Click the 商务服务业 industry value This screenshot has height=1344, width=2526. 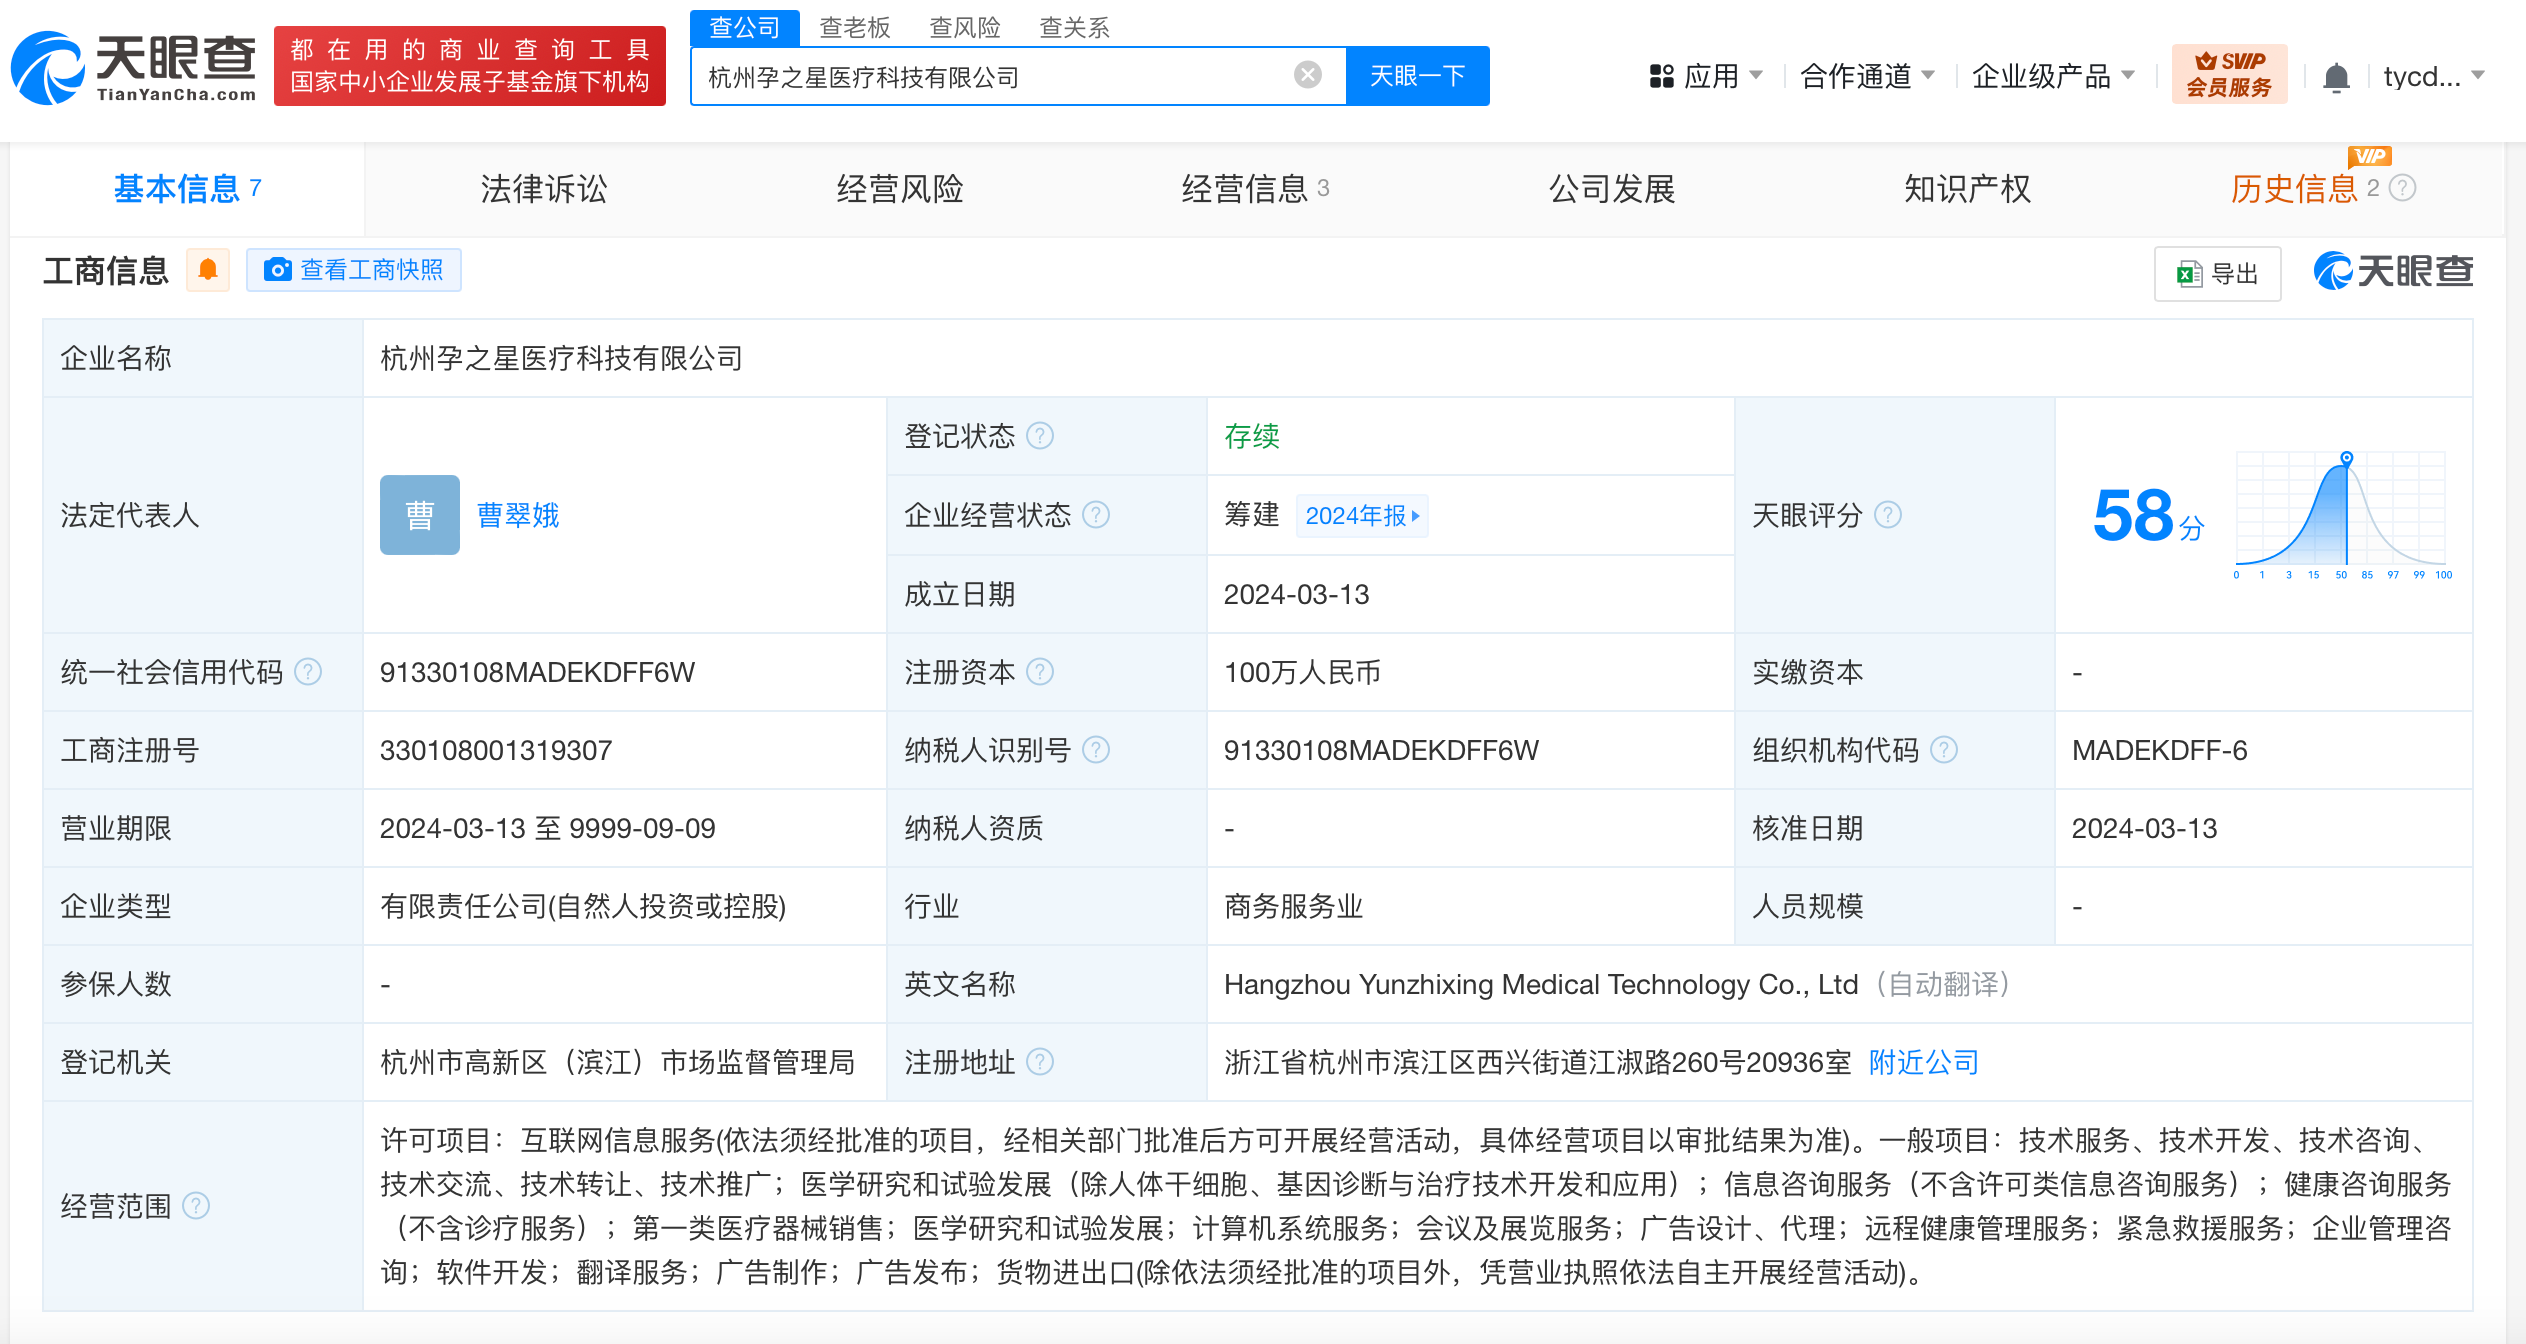pyautogui.click(x=1294, y=906)
